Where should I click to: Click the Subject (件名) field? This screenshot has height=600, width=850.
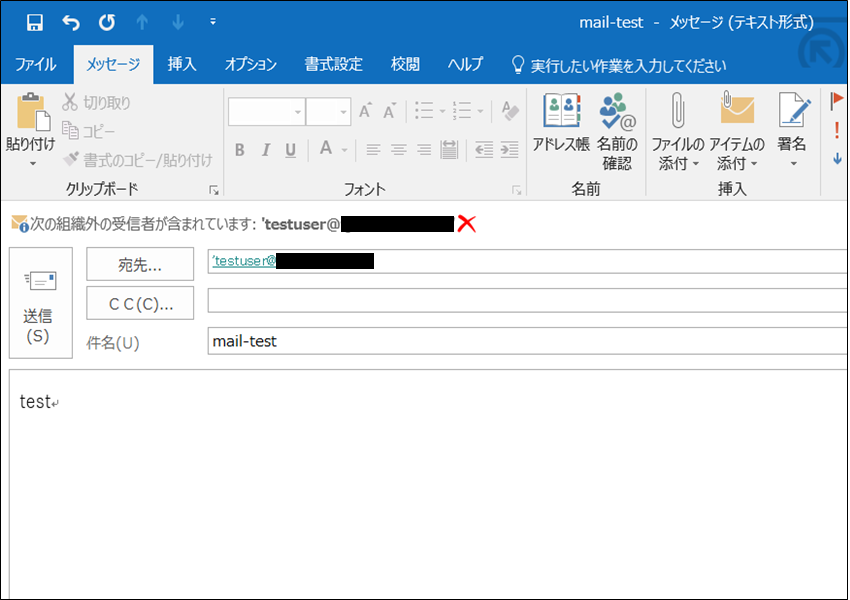[x=525, y=341]
